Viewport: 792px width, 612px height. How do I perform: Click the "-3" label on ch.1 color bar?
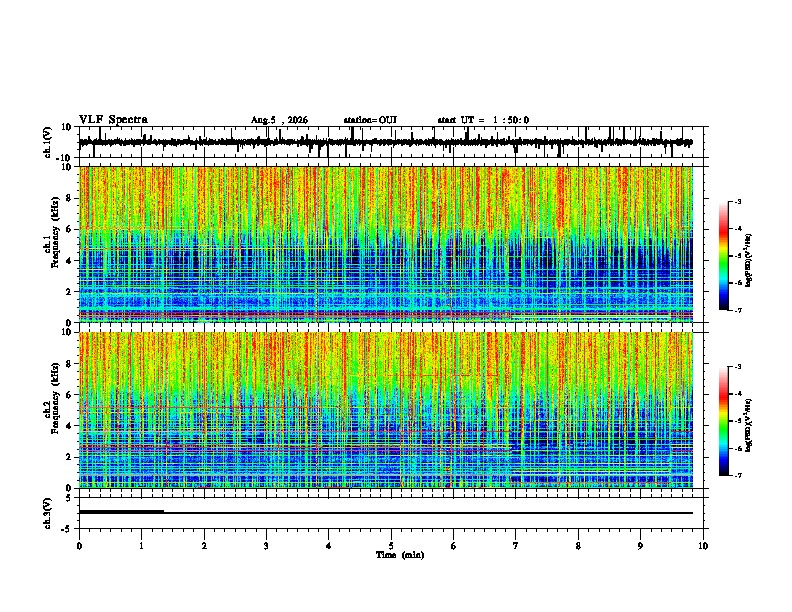tap(738, 202)
